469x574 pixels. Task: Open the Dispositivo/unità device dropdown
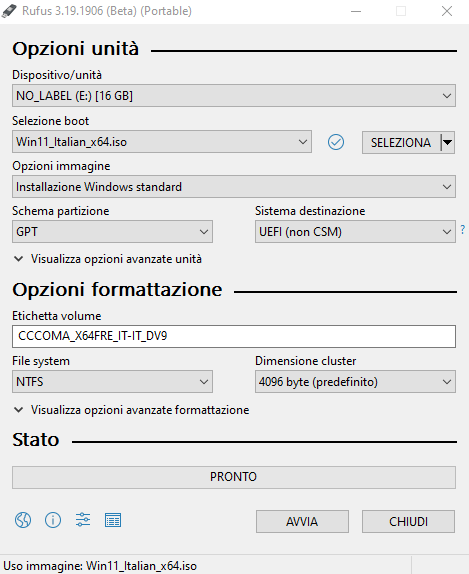pyautogui.click(x=234, y=96)
